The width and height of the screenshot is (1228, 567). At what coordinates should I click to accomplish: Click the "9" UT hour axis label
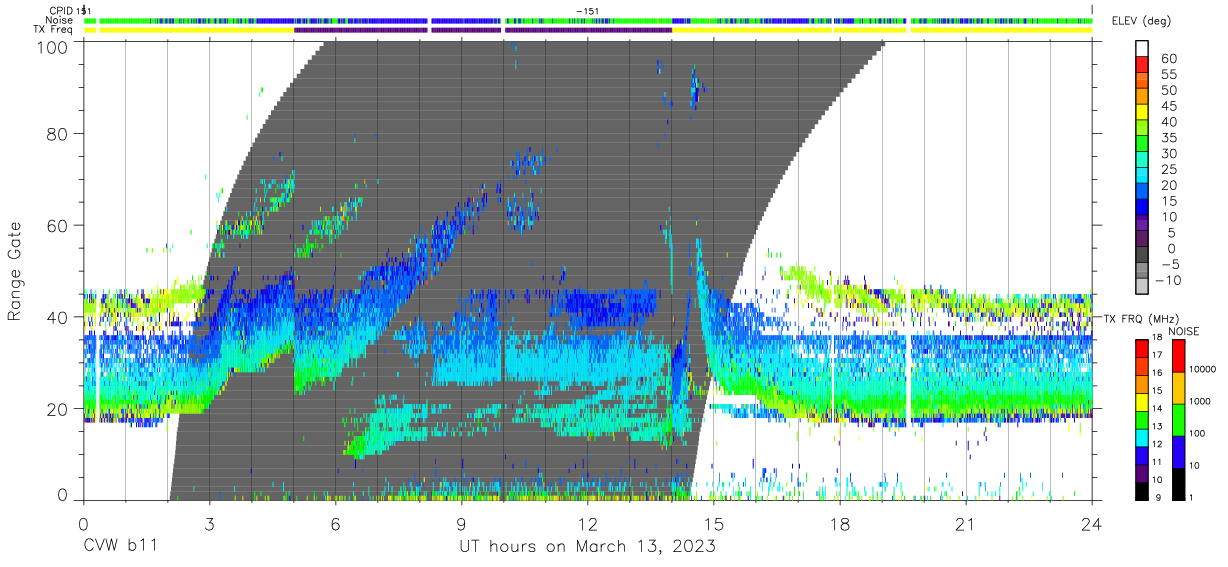[461, 524]
